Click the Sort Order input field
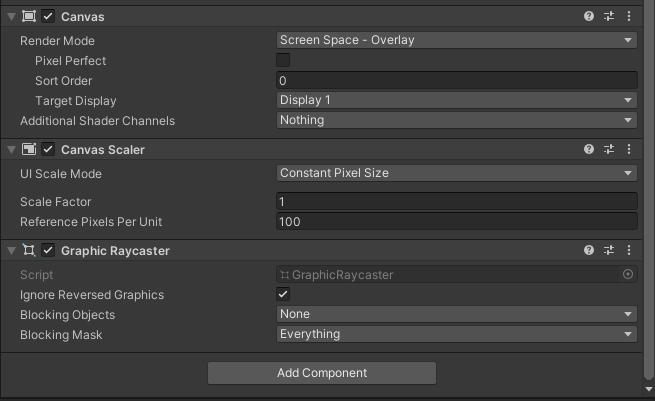This screenshot has width=655, height=401. [456, 81]
